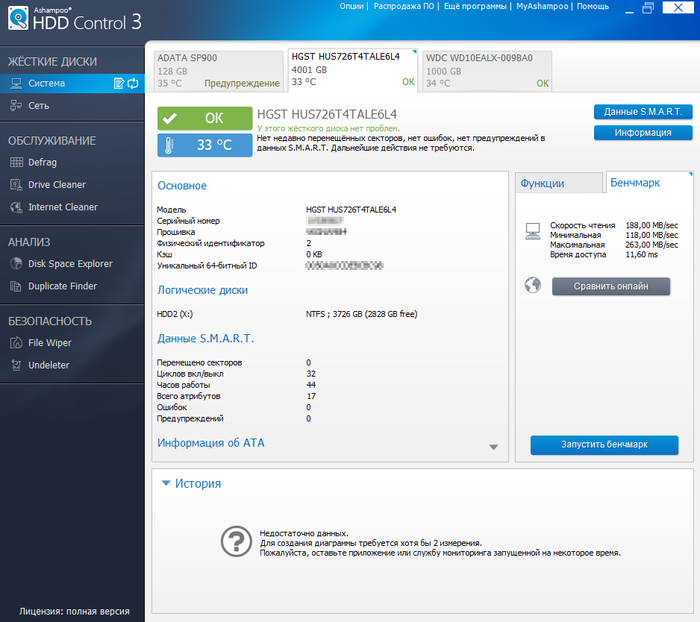Open Drive Cleaner
Image resolution: width=700 pixels, height=622 pixels.
72,184
